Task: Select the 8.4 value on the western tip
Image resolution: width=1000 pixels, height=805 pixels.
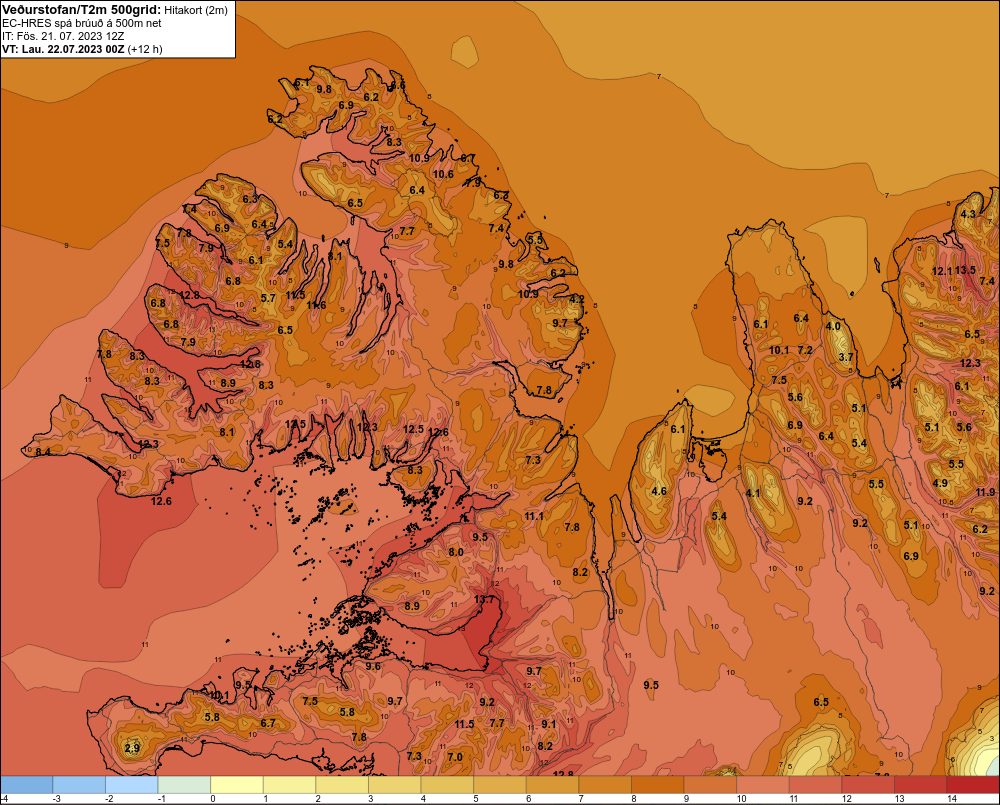Action: point(43,452)
